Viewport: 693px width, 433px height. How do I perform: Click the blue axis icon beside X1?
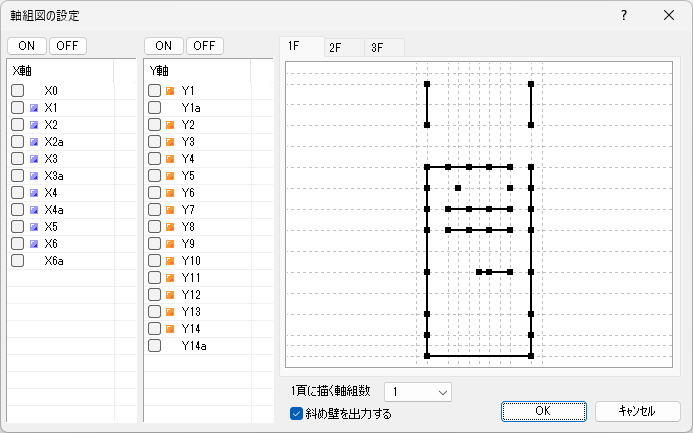point(34,108)
